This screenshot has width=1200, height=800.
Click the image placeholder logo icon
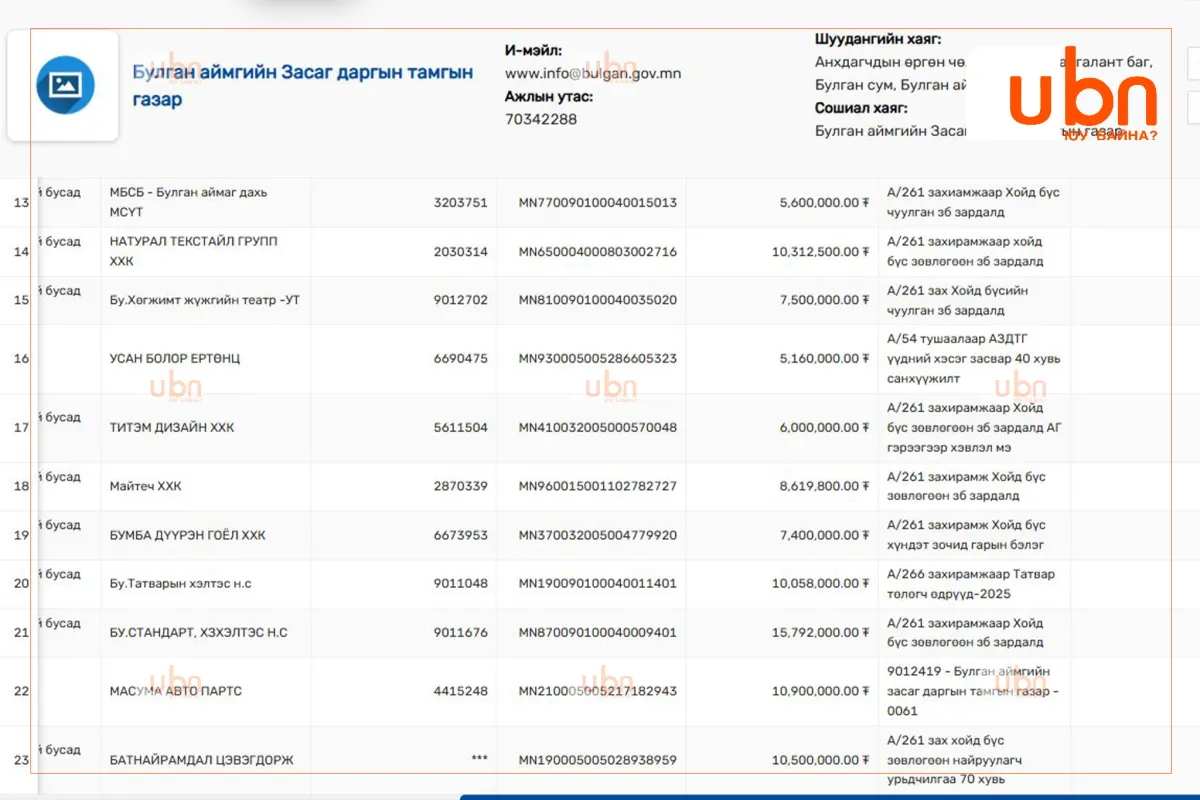click(x=65, y=85)
